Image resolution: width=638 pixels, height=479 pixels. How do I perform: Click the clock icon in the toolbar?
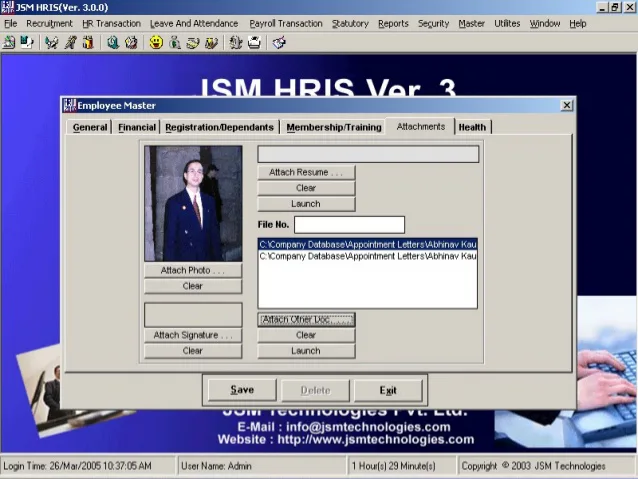(x=113, y=42)
